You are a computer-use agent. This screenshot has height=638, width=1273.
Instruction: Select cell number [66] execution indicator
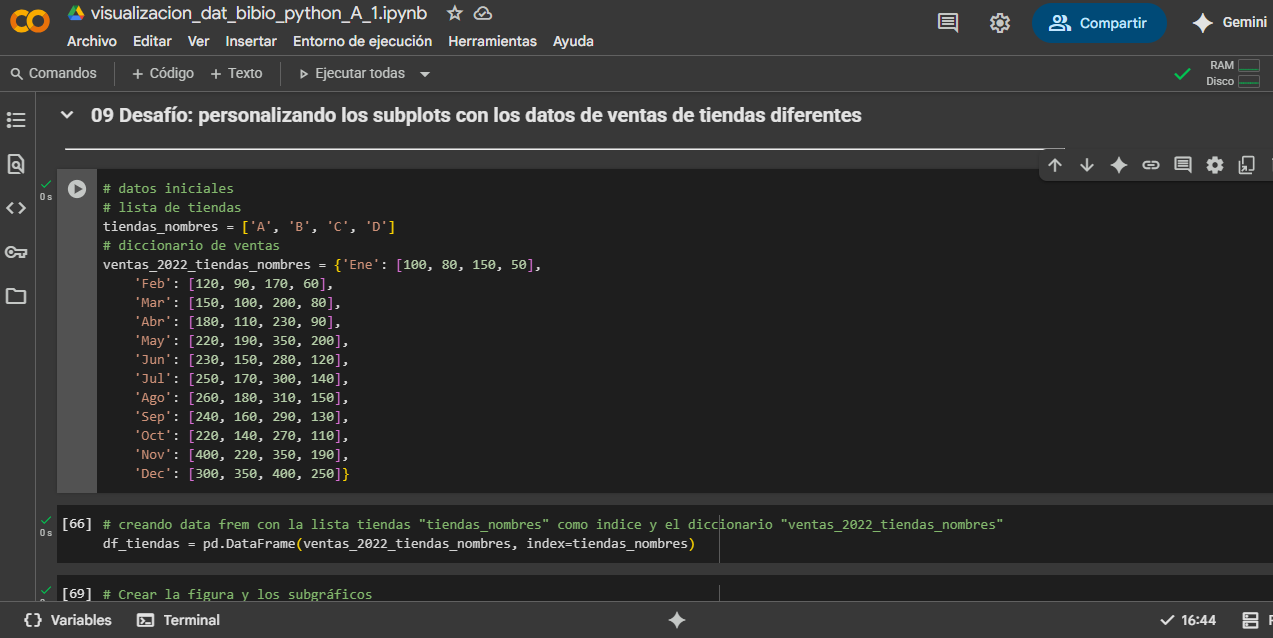pyautogui.click(x=77, y=524)
